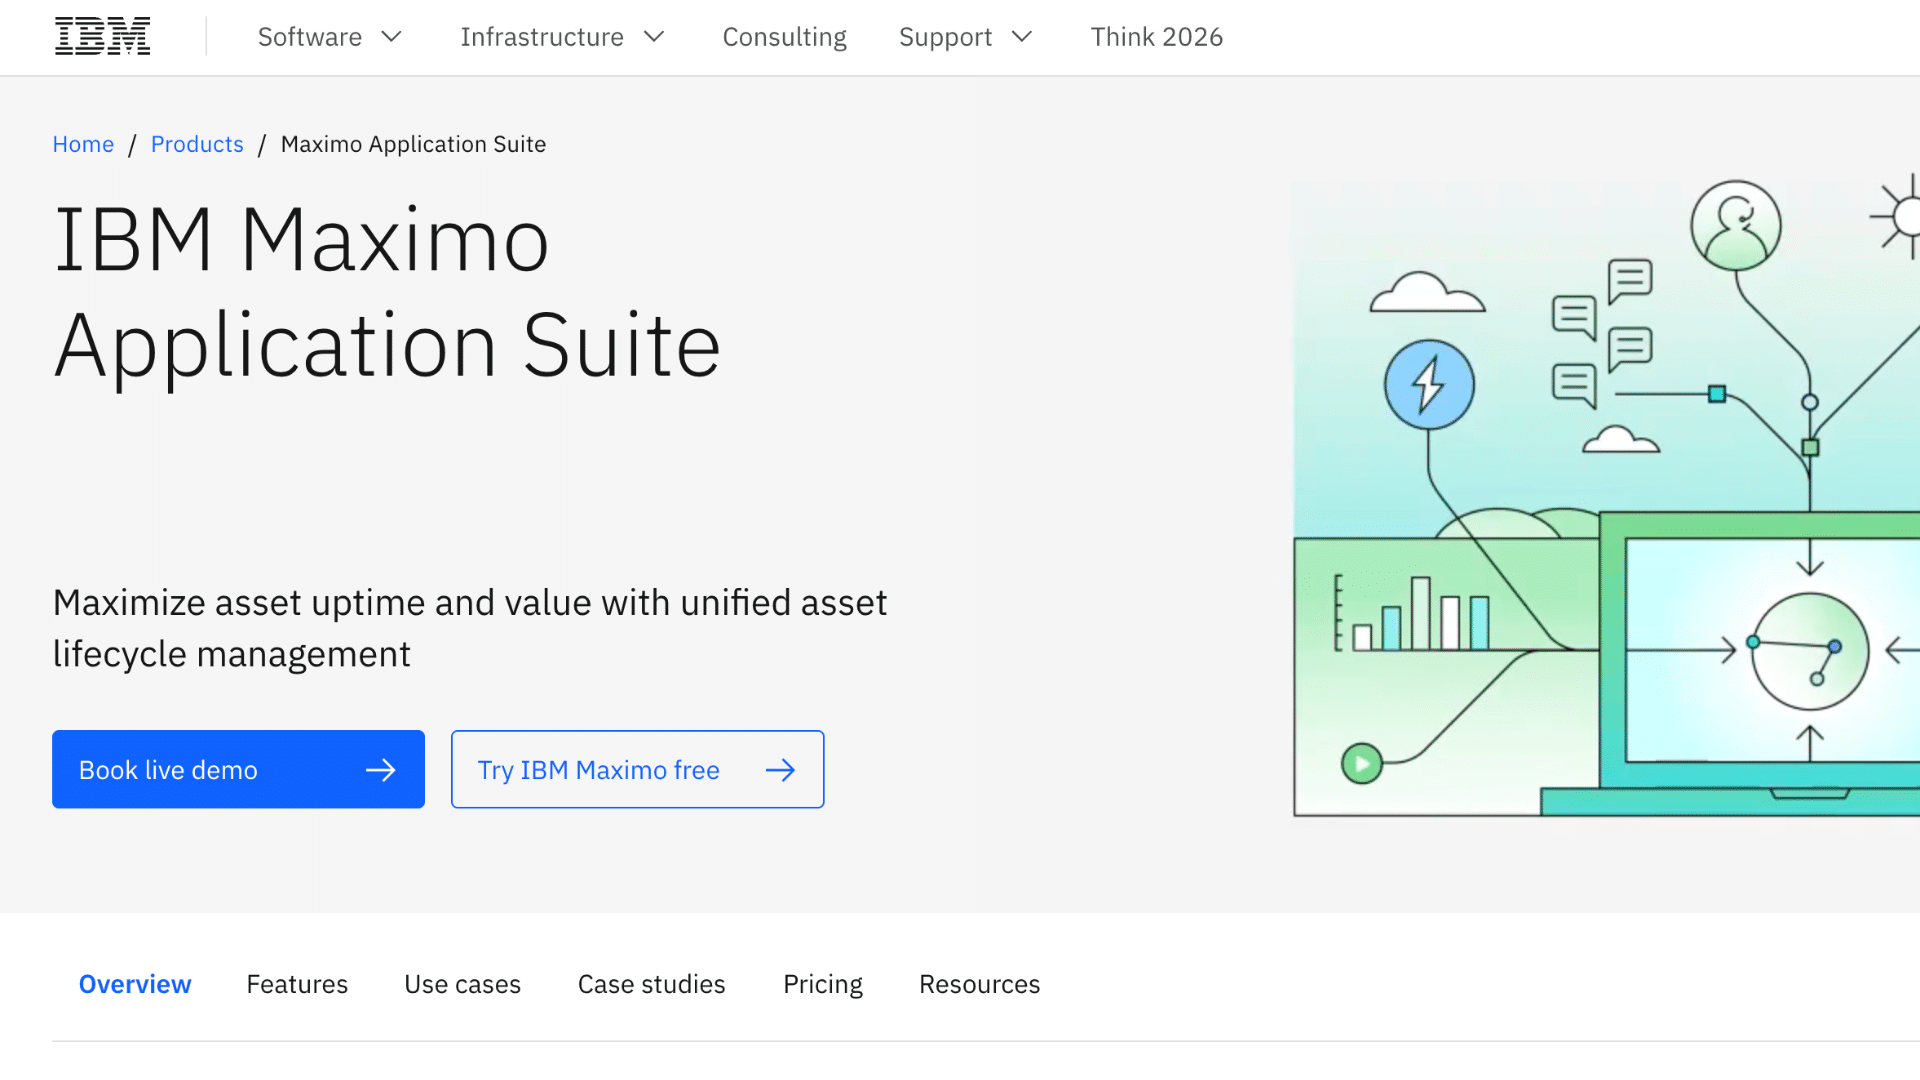Book a live demo

click(238, 769)
